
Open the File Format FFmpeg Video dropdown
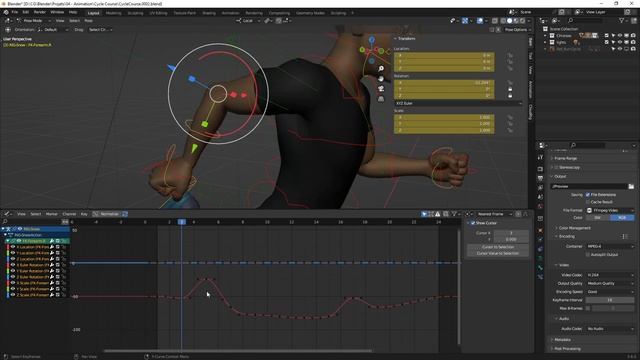click(610, 211)
